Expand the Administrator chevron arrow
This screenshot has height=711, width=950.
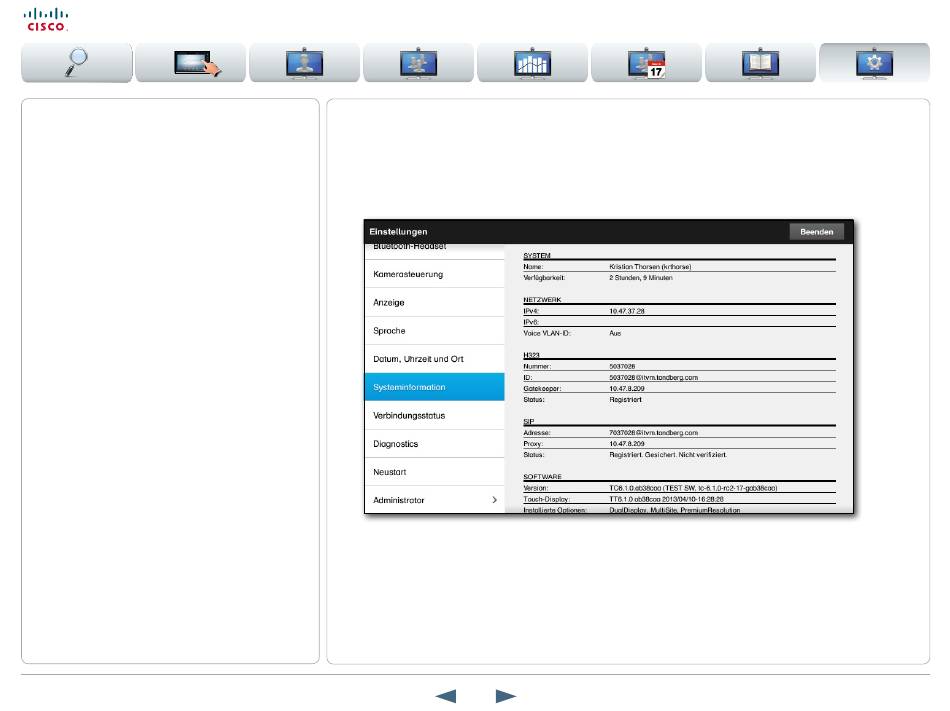click(494, 500)
